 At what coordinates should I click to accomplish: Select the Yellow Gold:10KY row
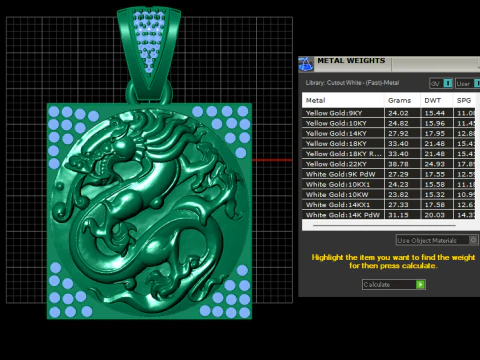tap(389, 123)
